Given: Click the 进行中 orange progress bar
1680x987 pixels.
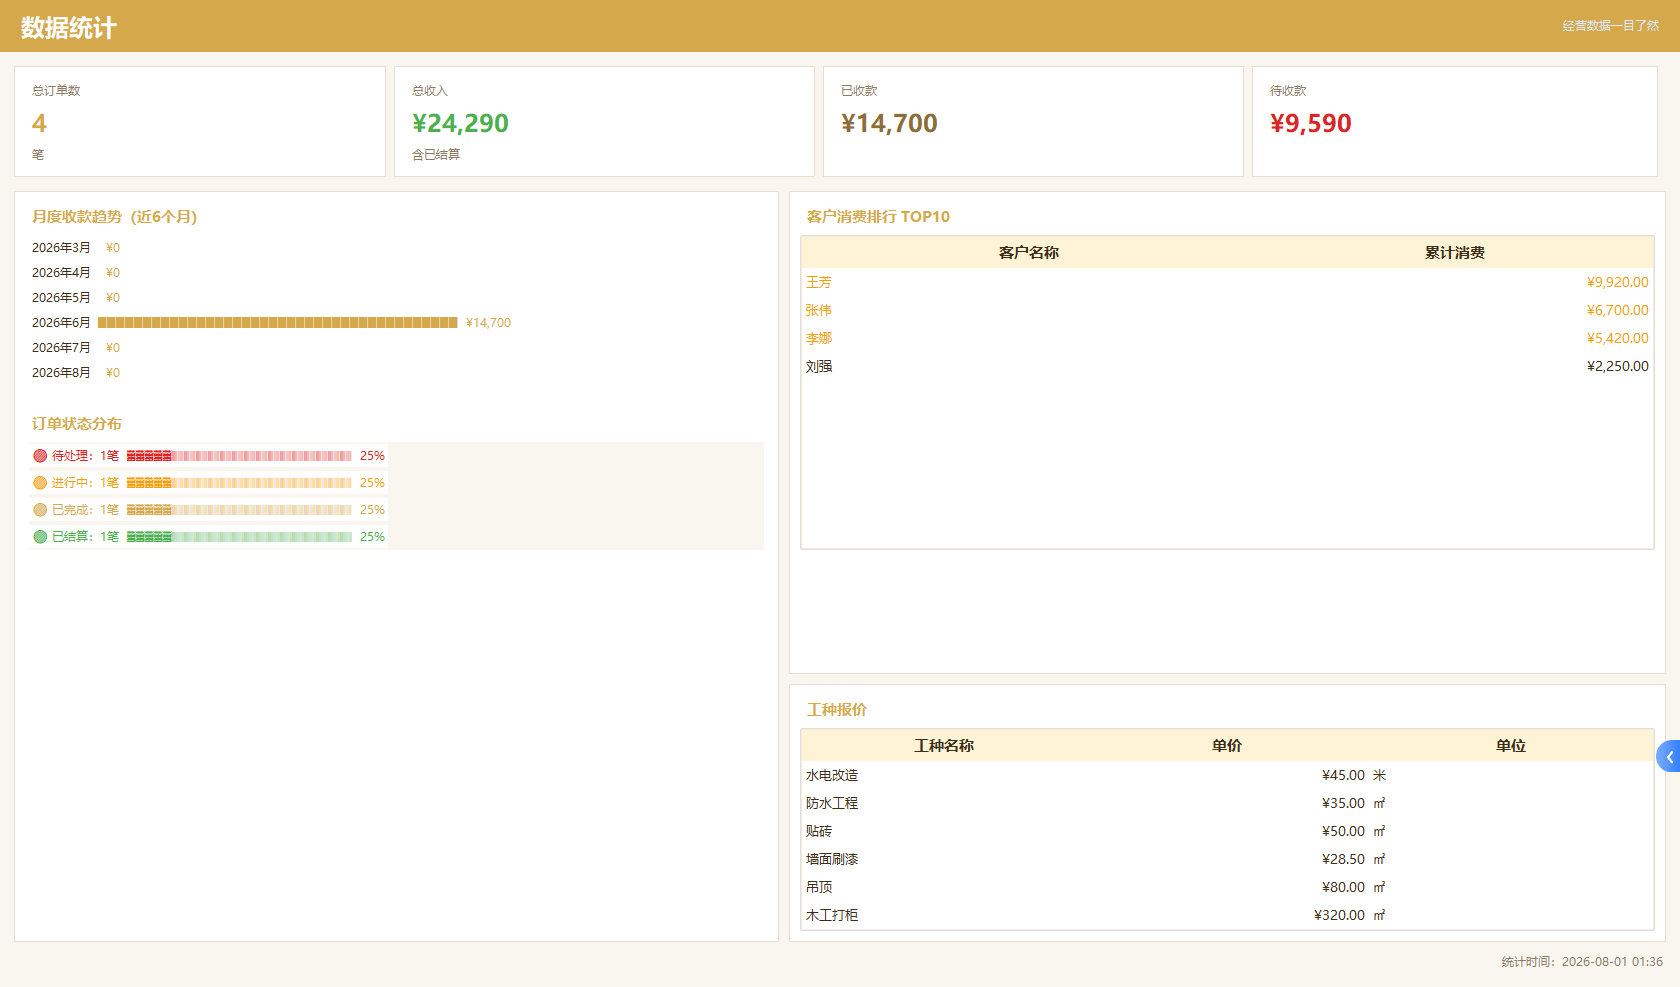Looking at the screenshot, I should [x=239, y=483].
